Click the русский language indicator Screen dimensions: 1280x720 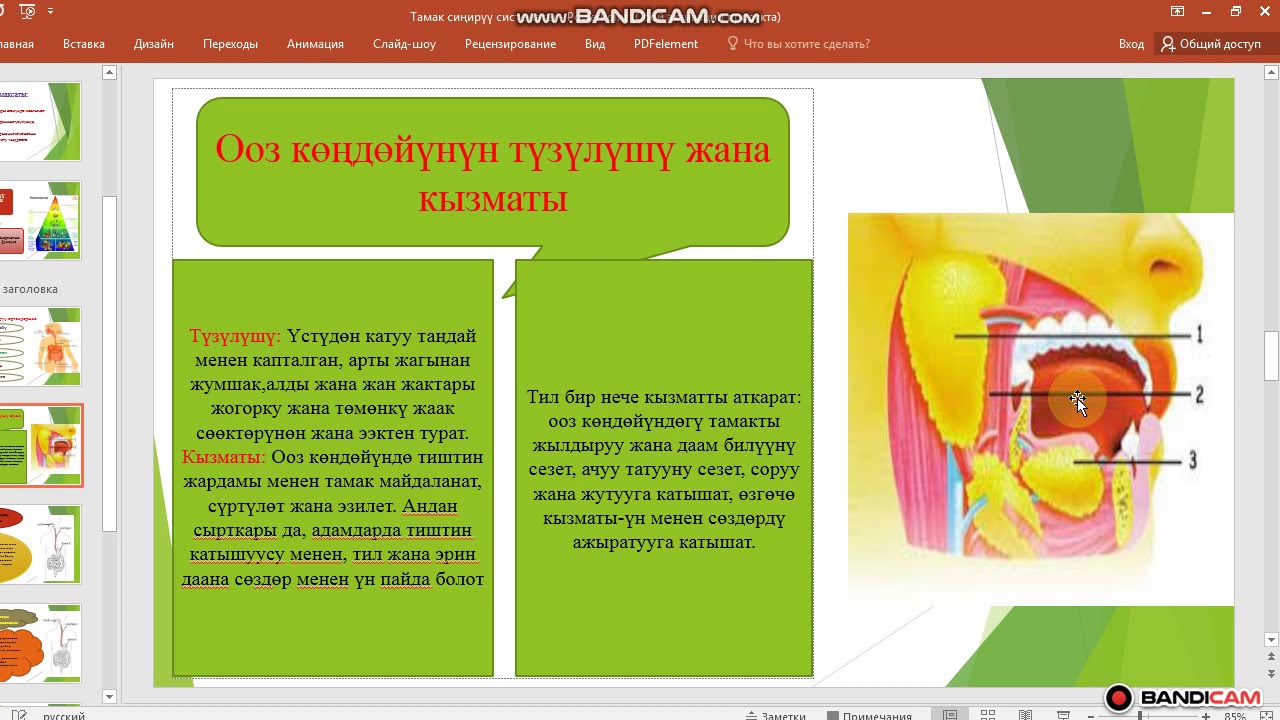click(x=64, y=716)
